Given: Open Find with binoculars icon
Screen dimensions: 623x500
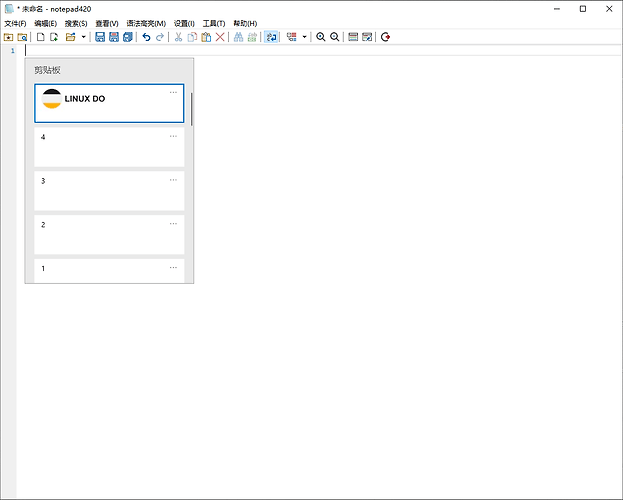Looking at the screenshot, I should tap(238, 37).
